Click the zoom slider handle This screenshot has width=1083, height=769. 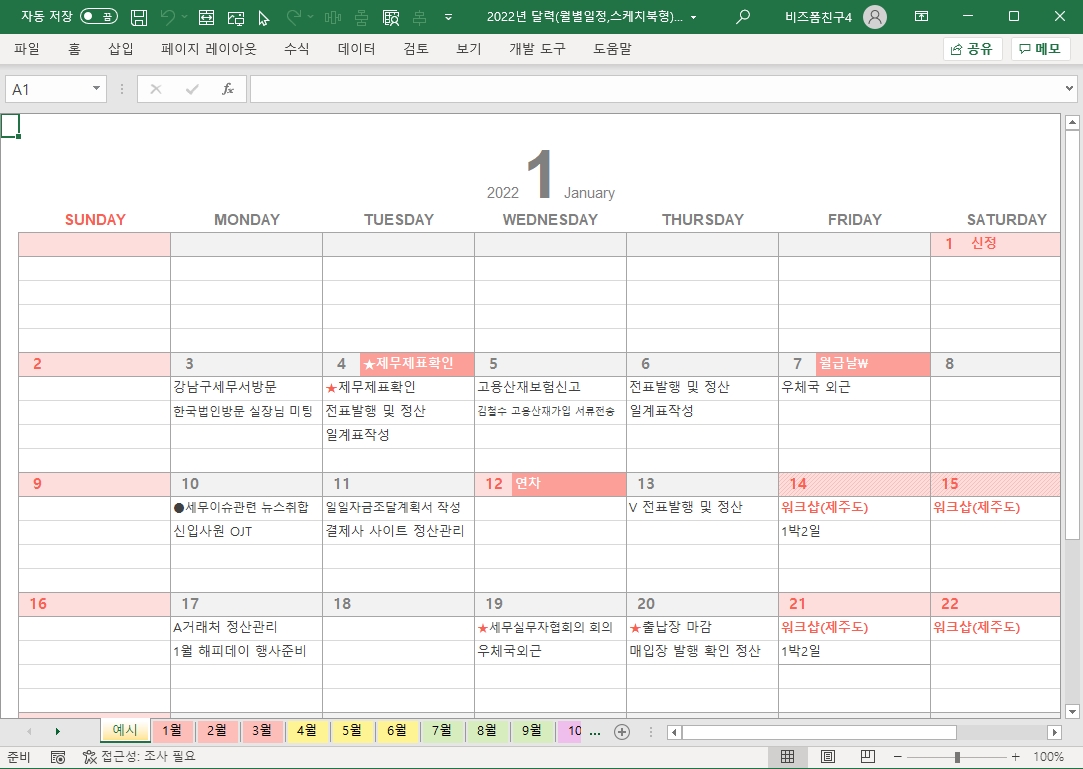(957, 757)
